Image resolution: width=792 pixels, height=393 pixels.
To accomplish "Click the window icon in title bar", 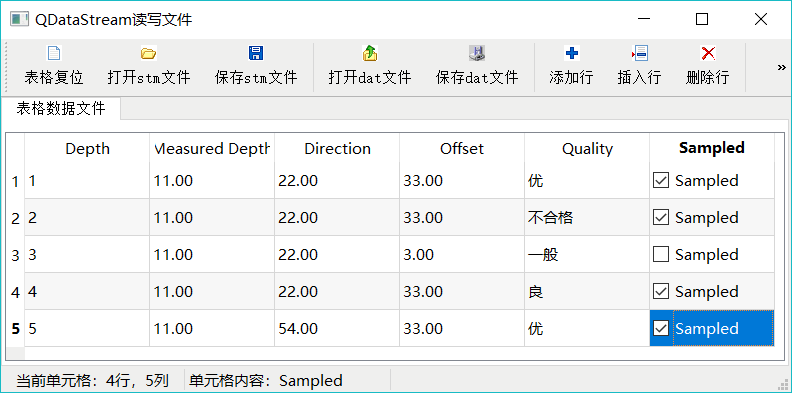I will coord(19,20).
